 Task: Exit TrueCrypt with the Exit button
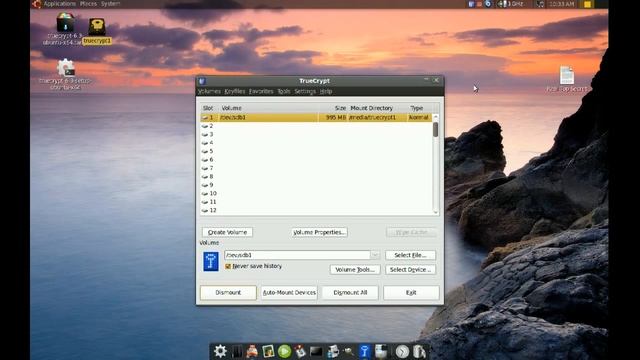(x=411, y=293)
